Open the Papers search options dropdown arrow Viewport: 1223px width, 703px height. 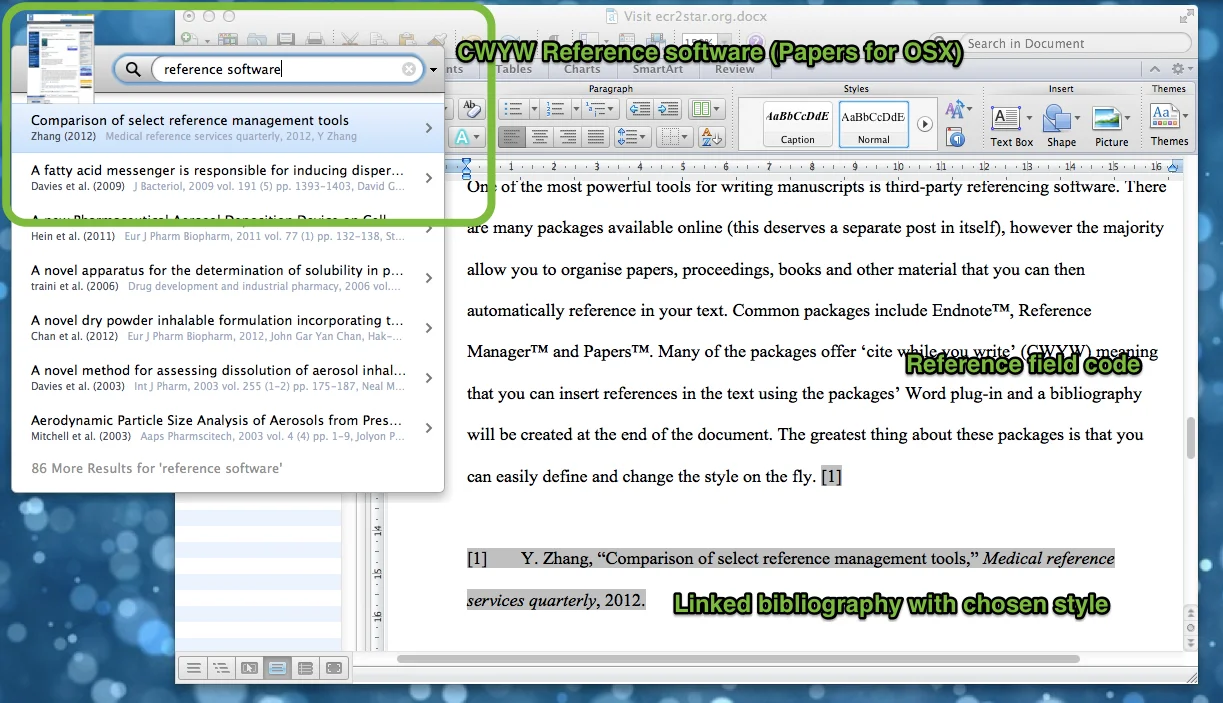tap(434, 70)
